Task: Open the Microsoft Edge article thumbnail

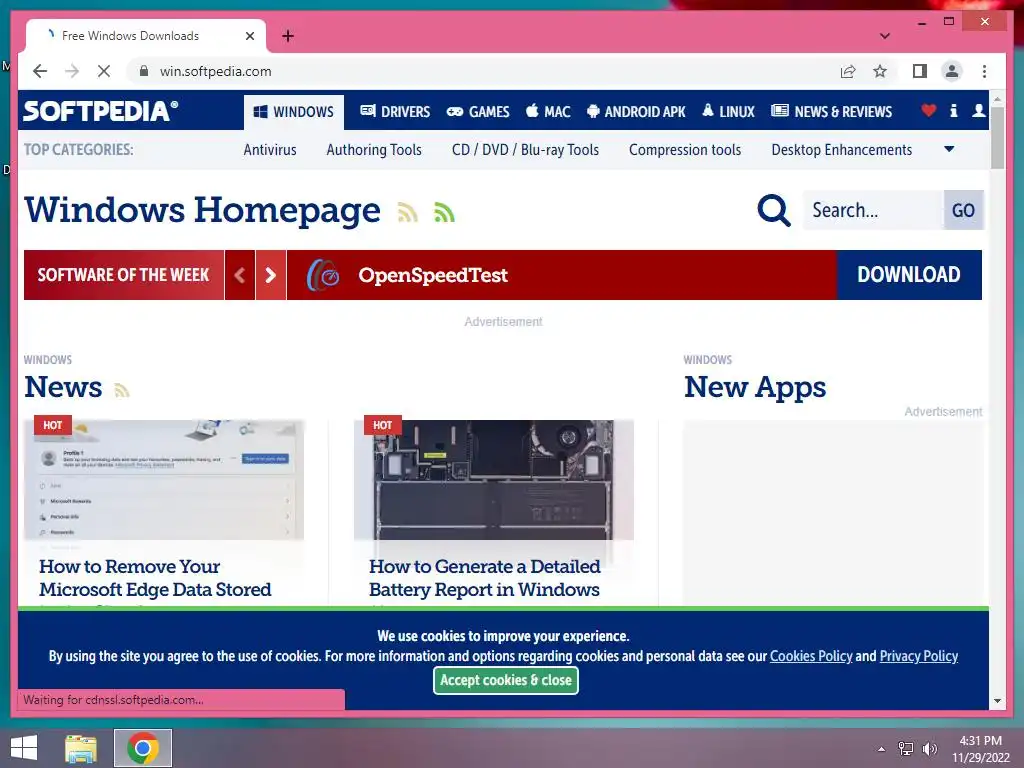Action: tap(164, 480)
